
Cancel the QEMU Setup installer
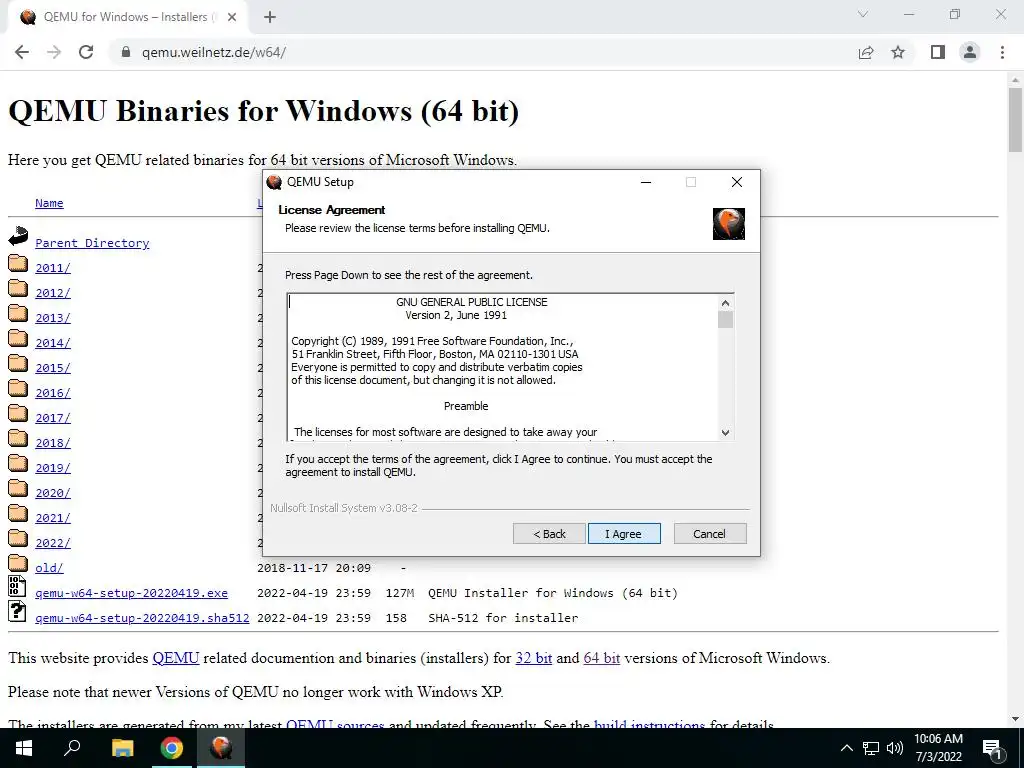coord(709,534)
